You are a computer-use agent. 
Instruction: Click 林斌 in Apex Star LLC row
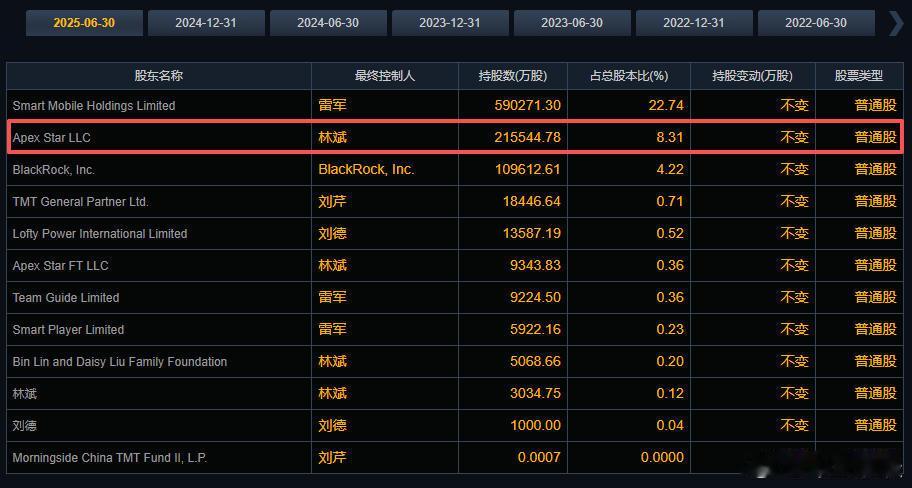coord(333,137)
